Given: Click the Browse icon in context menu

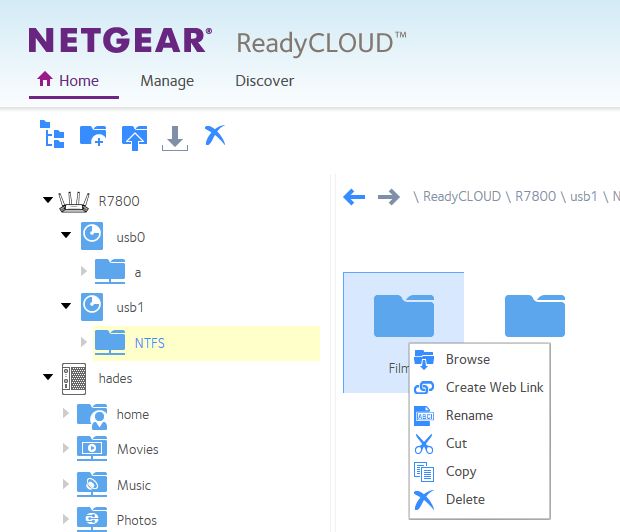Looking at the screenshot, I should click(424, 360).
